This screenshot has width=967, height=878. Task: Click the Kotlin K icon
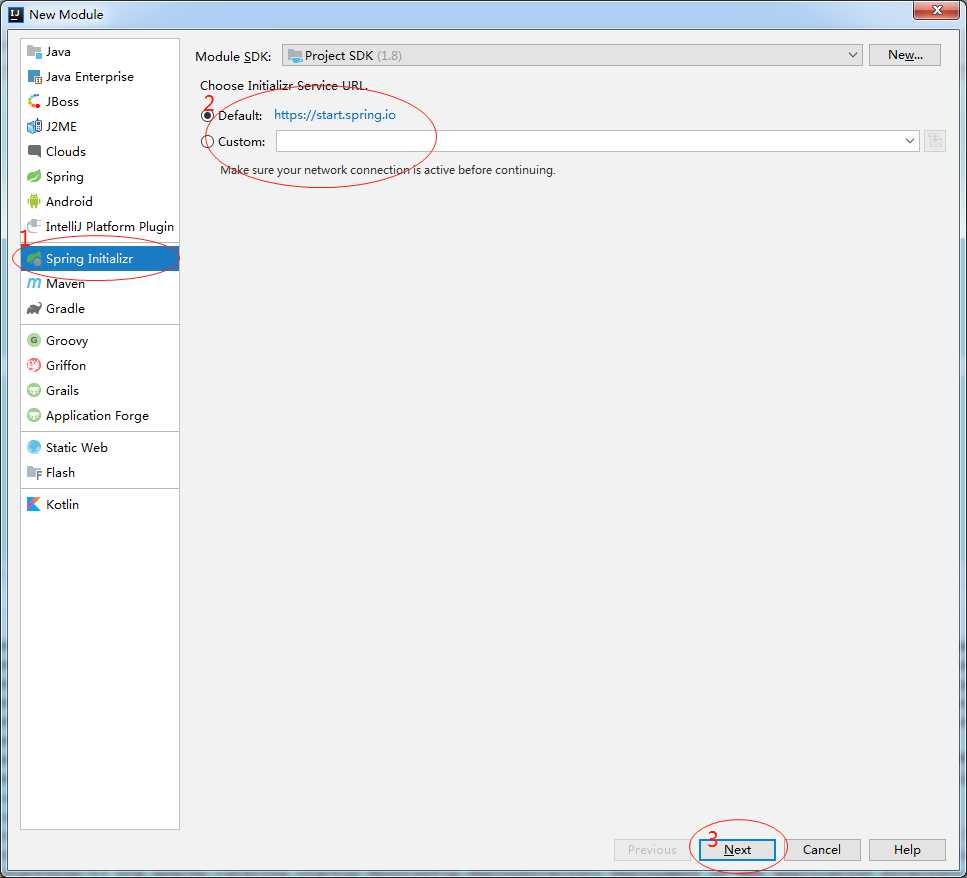pyautogui.click(x=34, y=504)
